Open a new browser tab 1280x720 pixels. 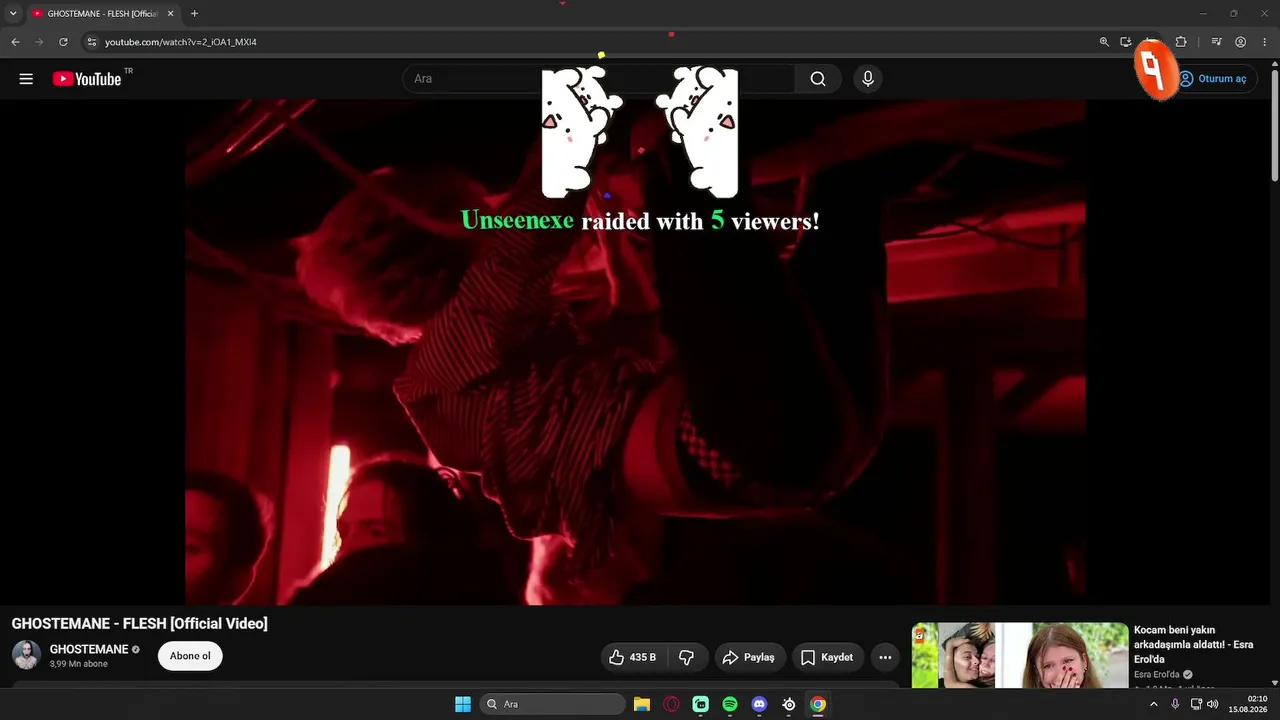[x=194, y=14]
